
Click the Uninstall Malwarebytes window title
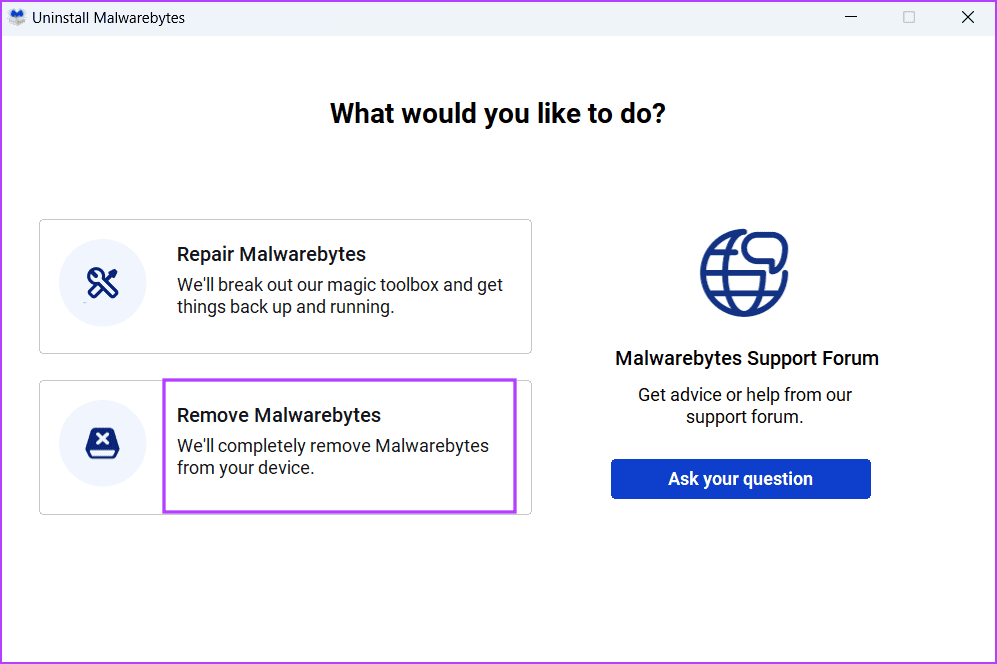pos(108,18)
